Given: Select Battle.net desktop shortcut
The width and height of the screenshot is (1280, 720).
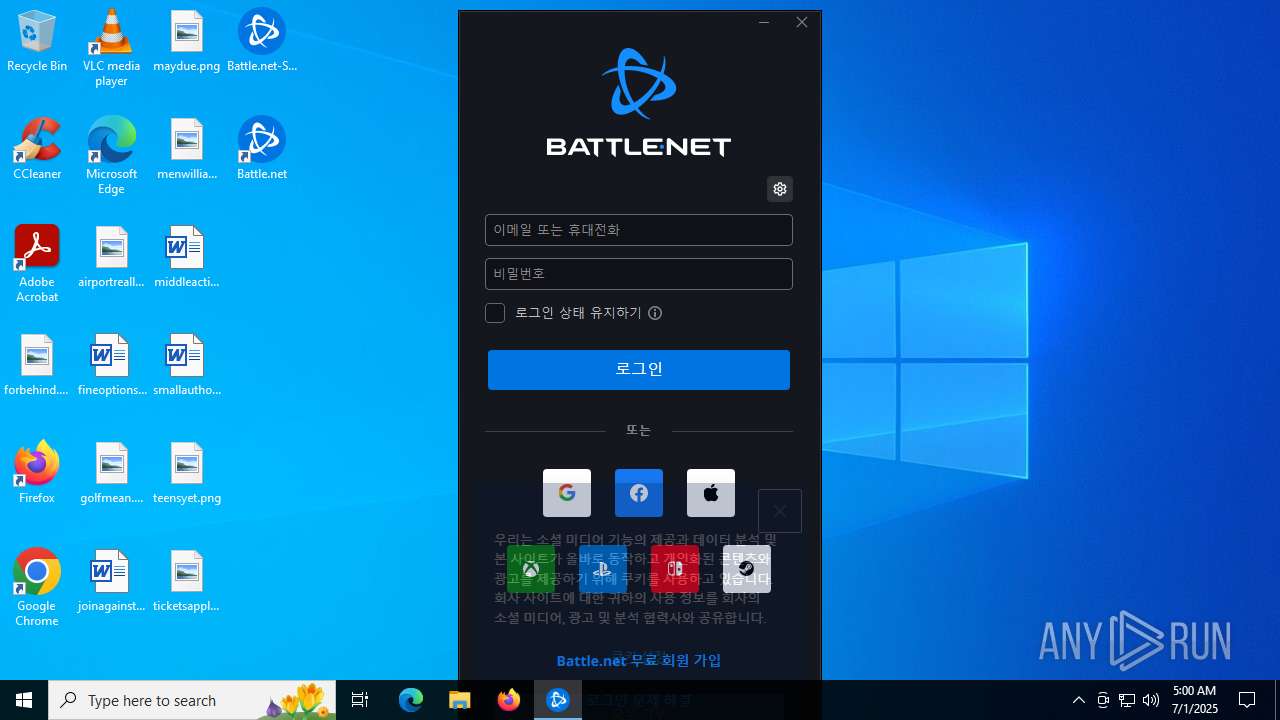Looking at the screenshot, I should tap(262, 149).
